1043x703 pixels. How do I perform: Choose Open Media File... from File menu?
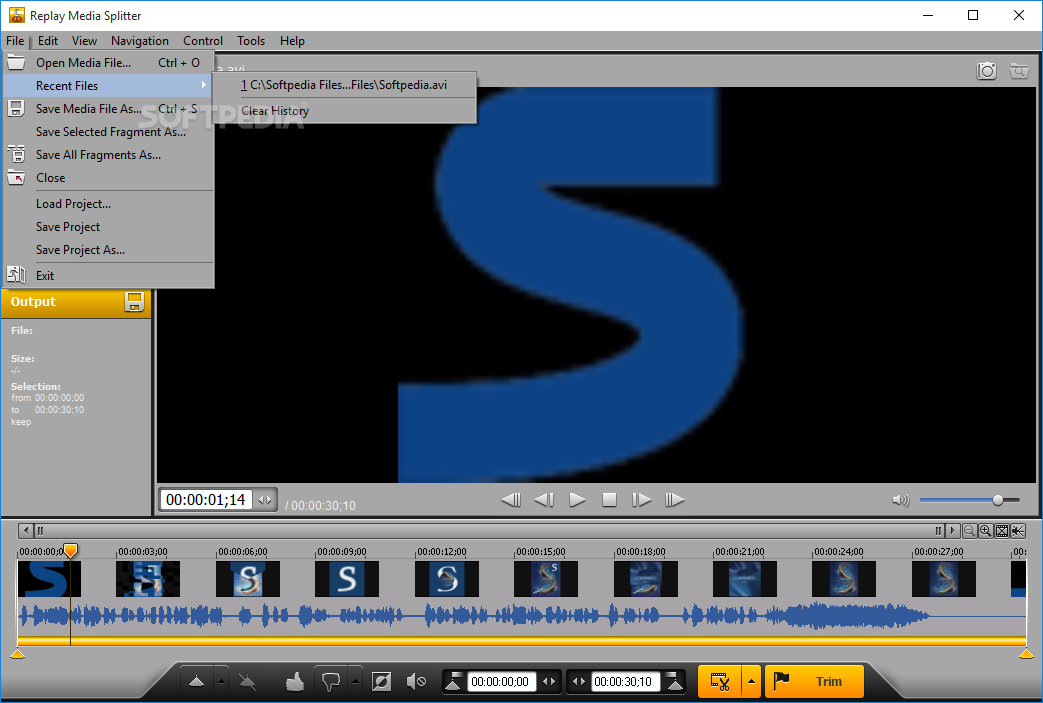point(108,63)
